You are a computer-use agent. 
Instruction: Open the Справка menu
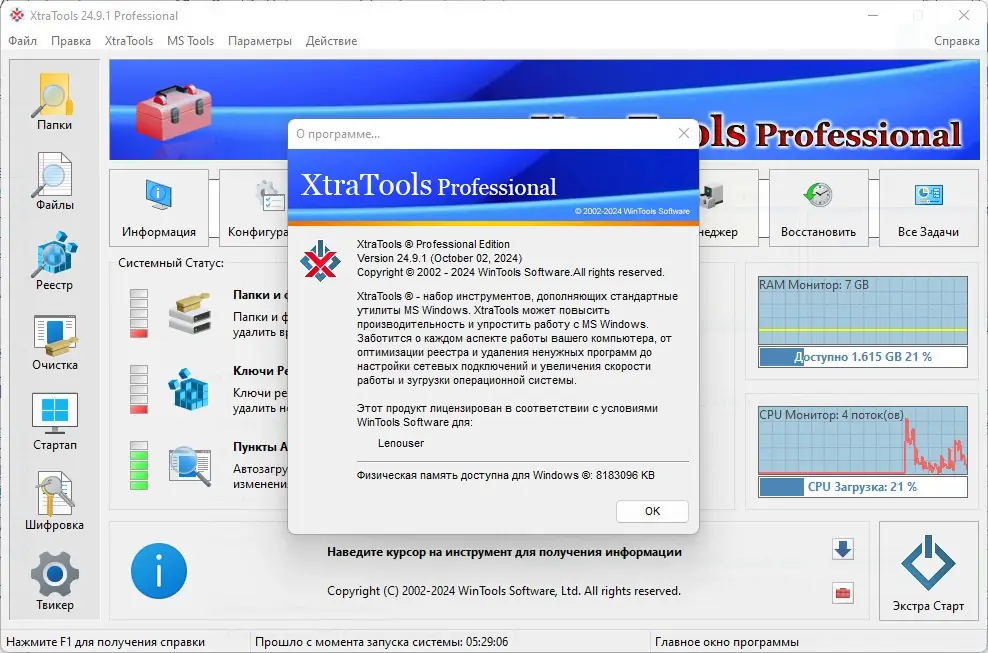point(956,41)
